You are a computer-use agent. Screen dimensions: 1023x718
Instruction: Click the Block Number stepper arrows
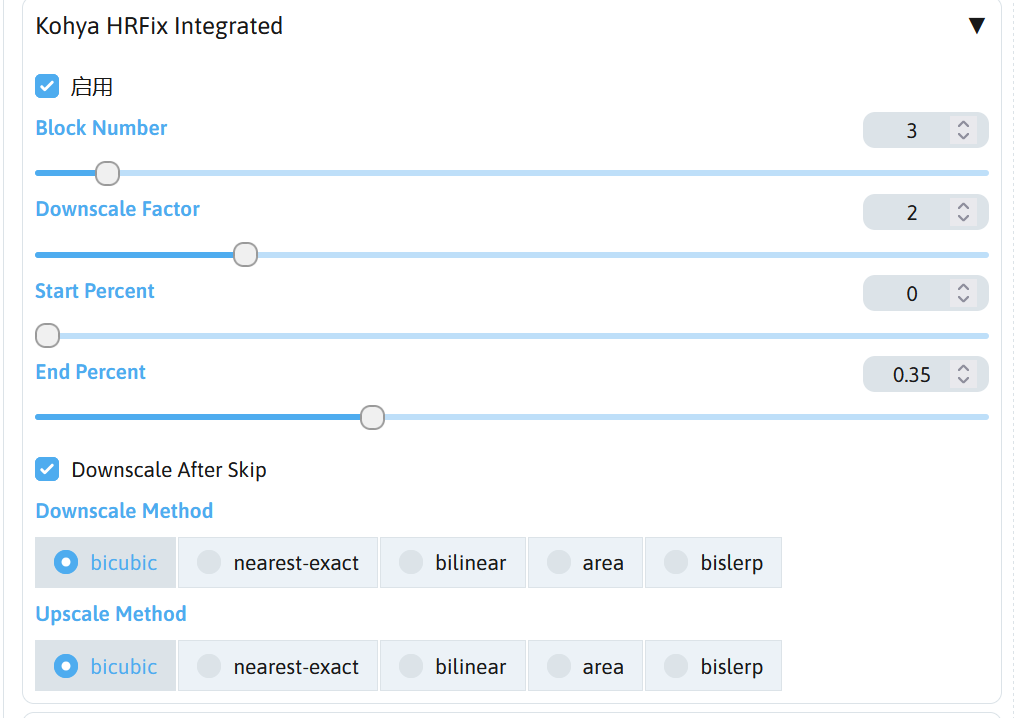coord(963,130)
